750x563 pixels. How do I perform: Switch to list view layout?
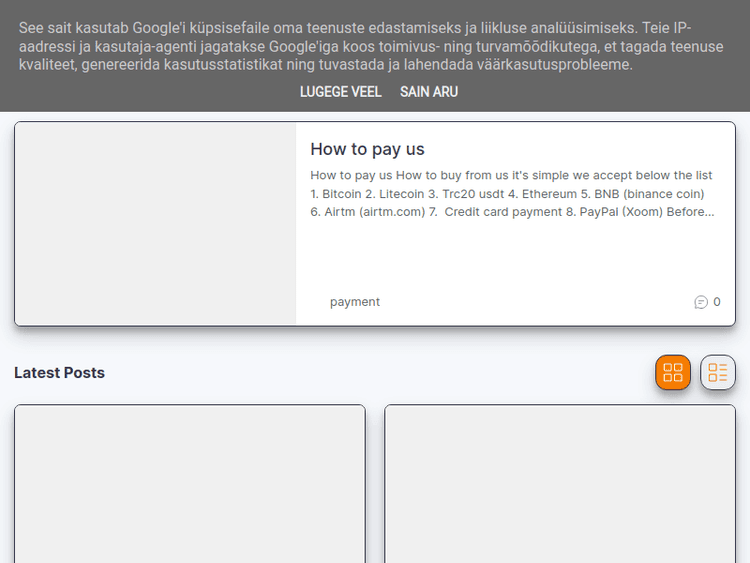click(717, 373)
